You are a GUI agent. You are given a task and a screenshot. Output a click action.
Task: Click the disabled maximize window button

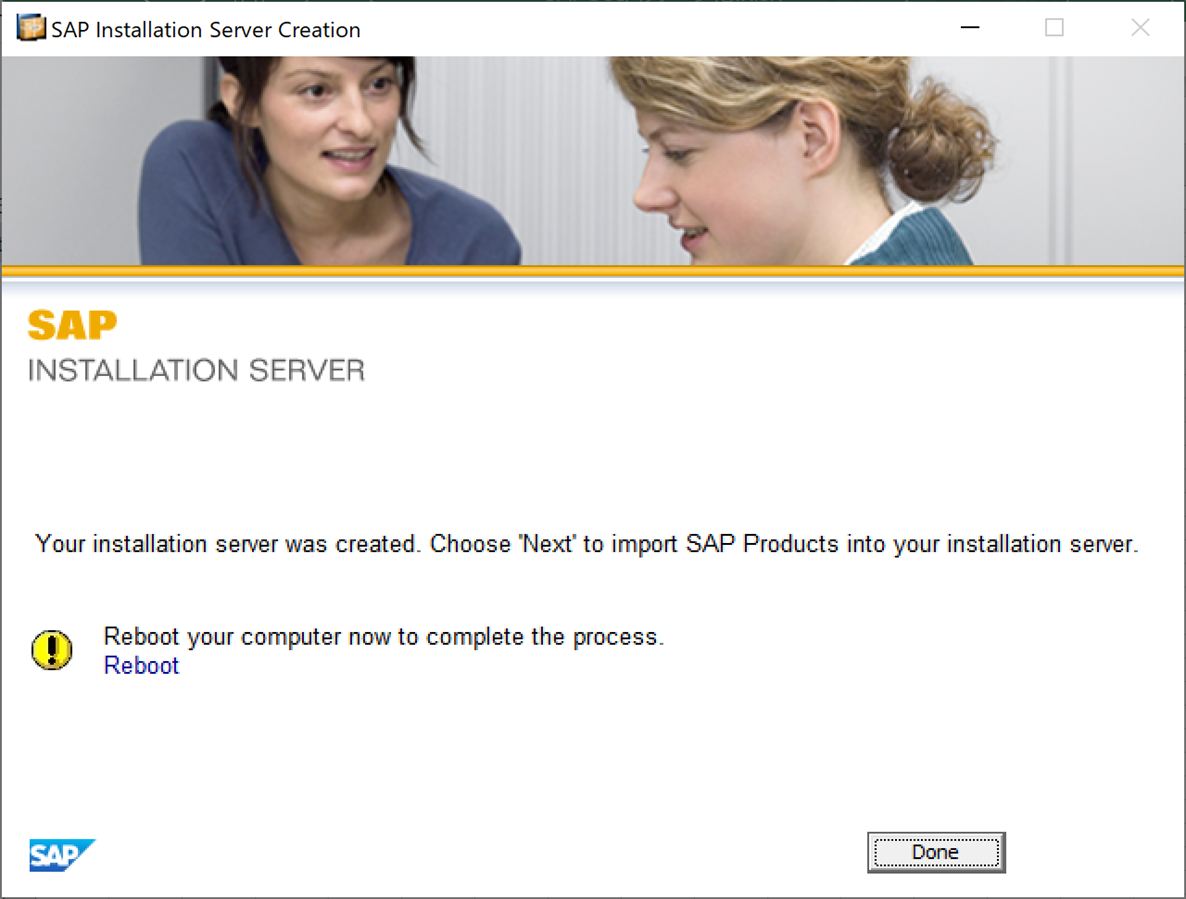coord(1054,28)
